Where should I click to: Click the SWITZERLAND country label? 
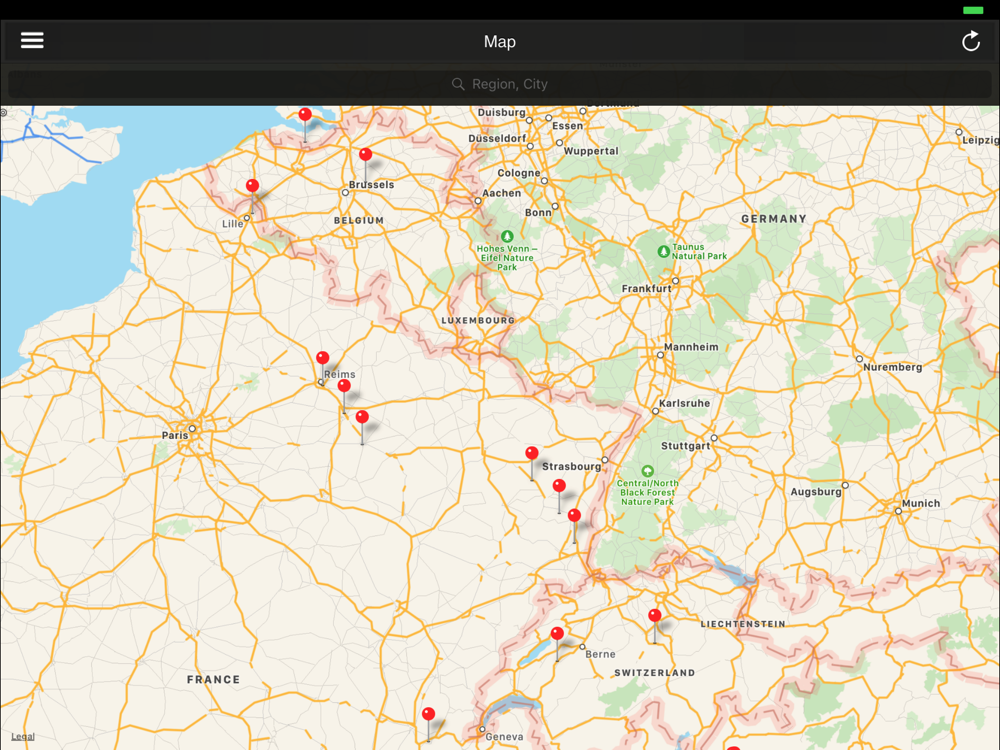click(655, 673)
